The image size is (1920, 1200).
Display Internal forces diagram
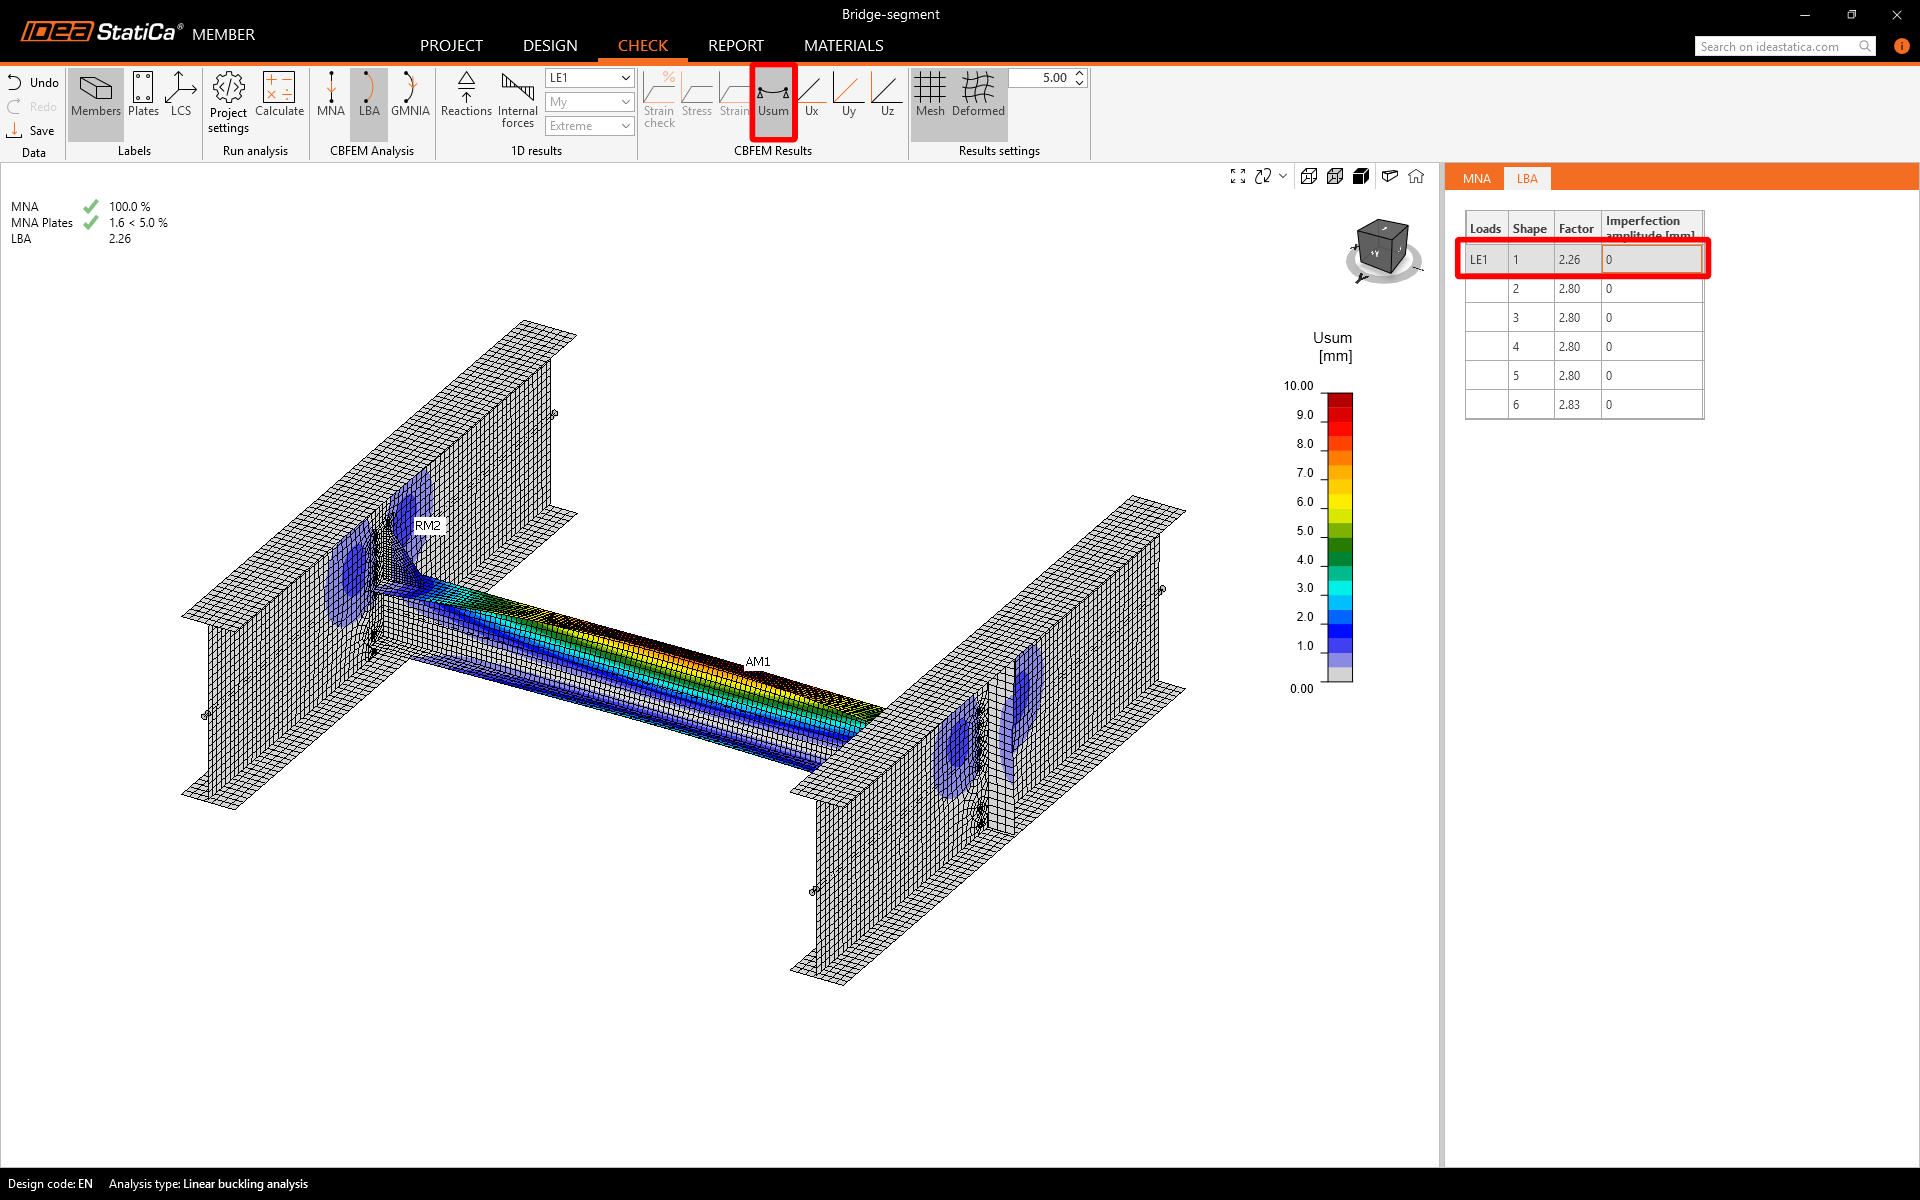point(517,100)
